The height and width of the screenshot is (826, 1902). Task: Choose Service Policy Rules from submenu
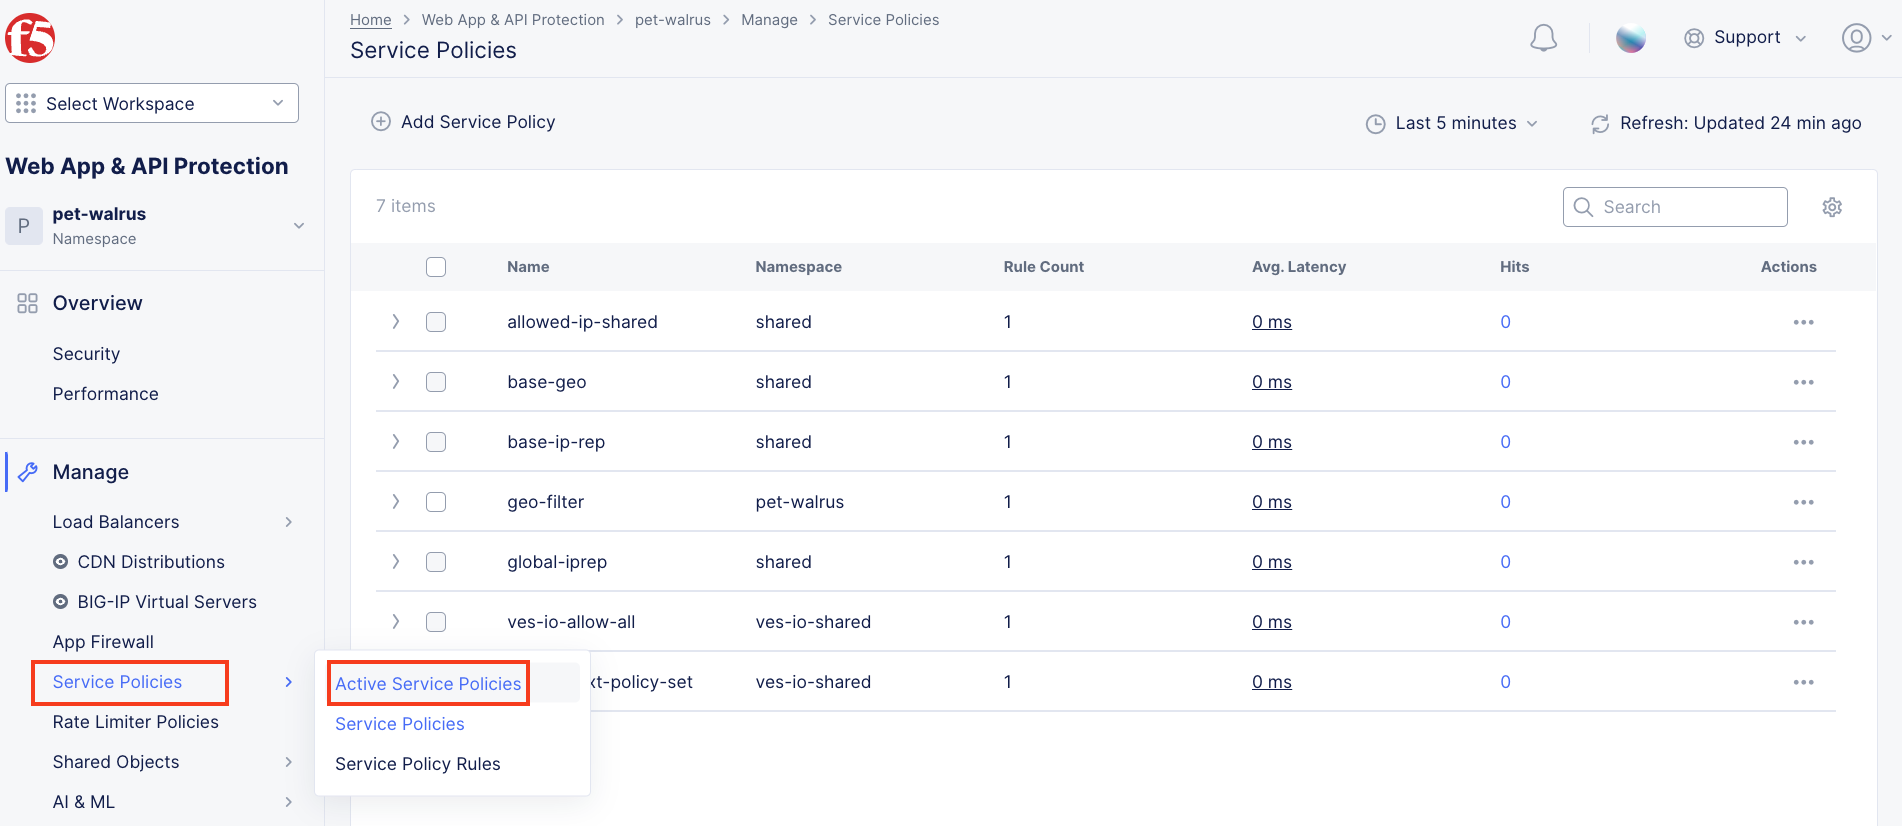418,764
